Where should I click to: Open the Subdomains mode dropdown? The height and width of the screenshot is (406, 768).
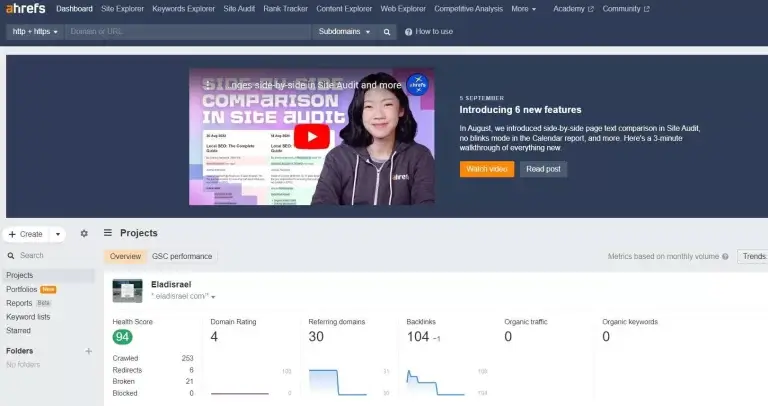(344, 31)
